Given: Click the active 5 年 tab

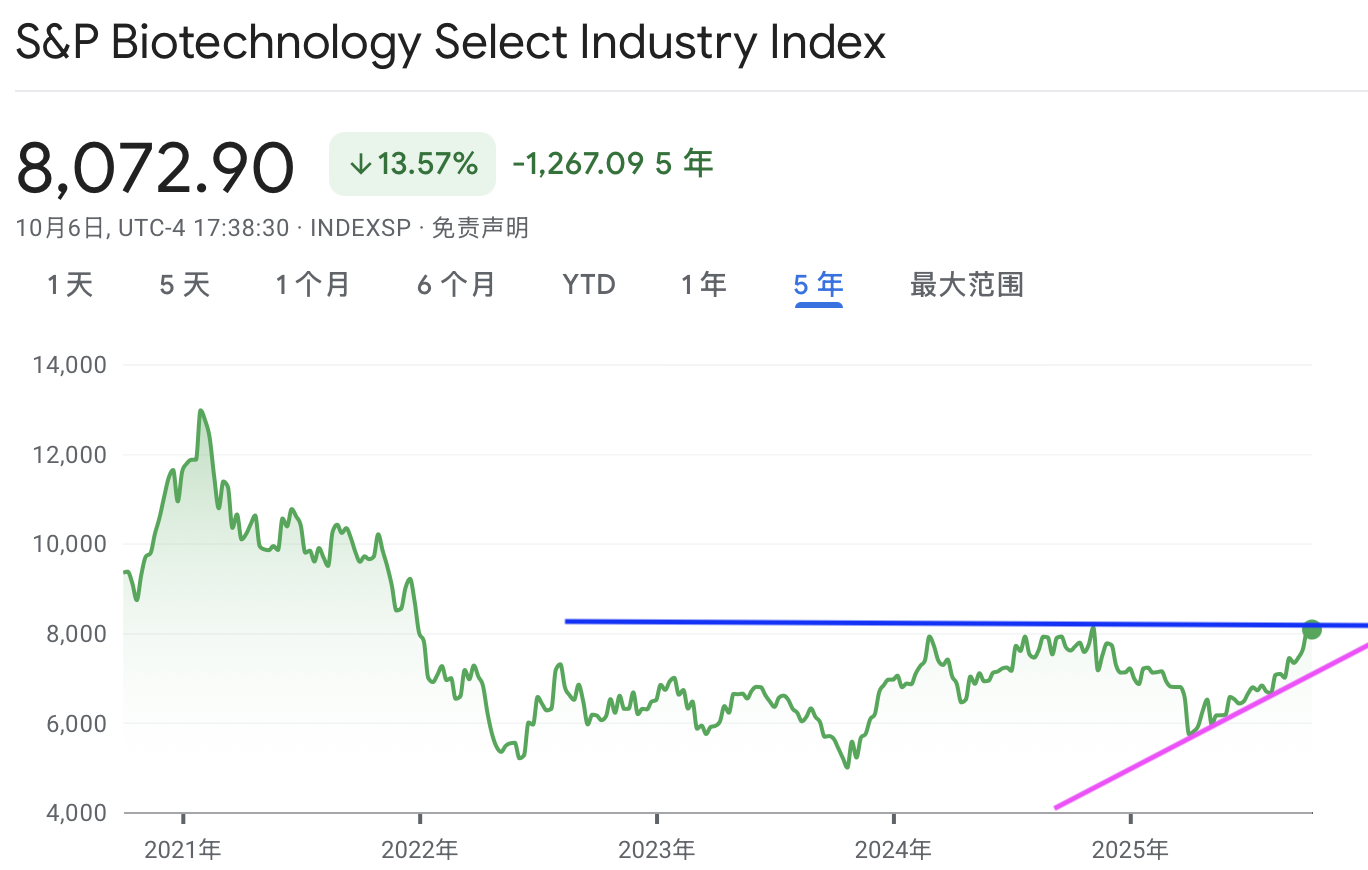Looking at the screenshot, I should point(819,285).
